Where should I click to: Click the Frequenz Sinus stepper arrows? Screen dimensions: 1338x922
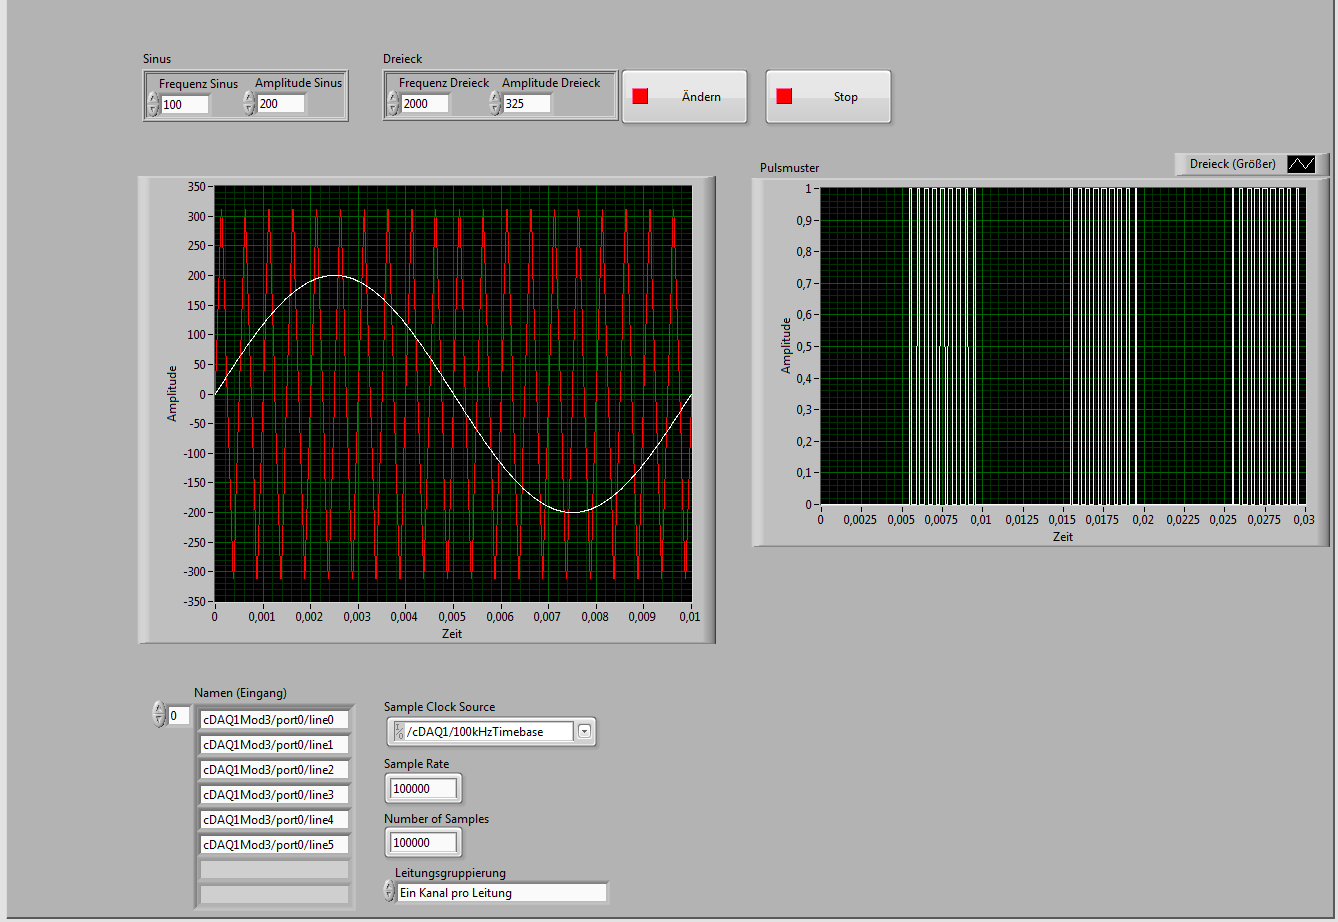(153, 104)
